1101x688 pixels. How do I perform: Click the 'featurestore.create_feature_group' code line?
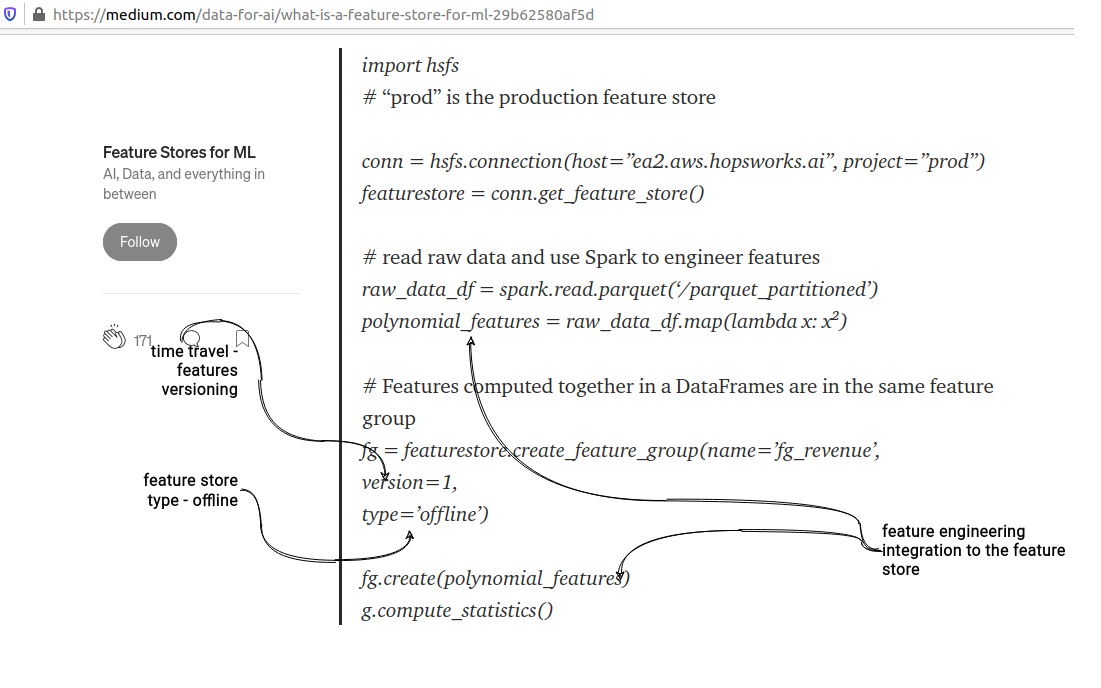(x=621, y=451)
